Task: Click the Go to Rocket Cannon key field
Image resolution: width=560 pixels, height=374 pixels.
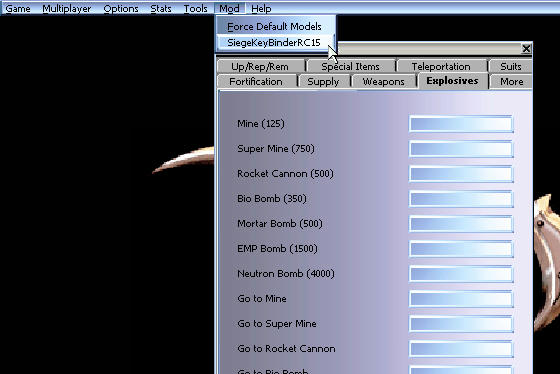Action: click(461, 349)
